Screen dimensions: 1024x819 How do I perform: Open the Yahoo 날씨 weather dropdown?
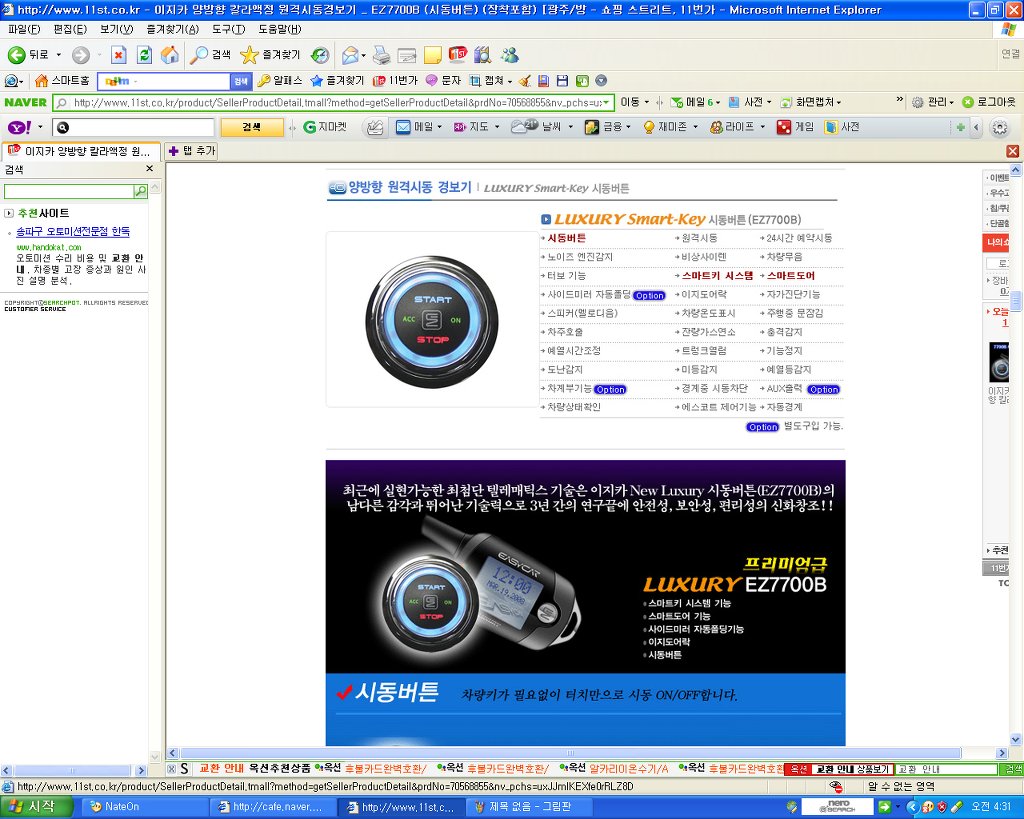[570, 127]
